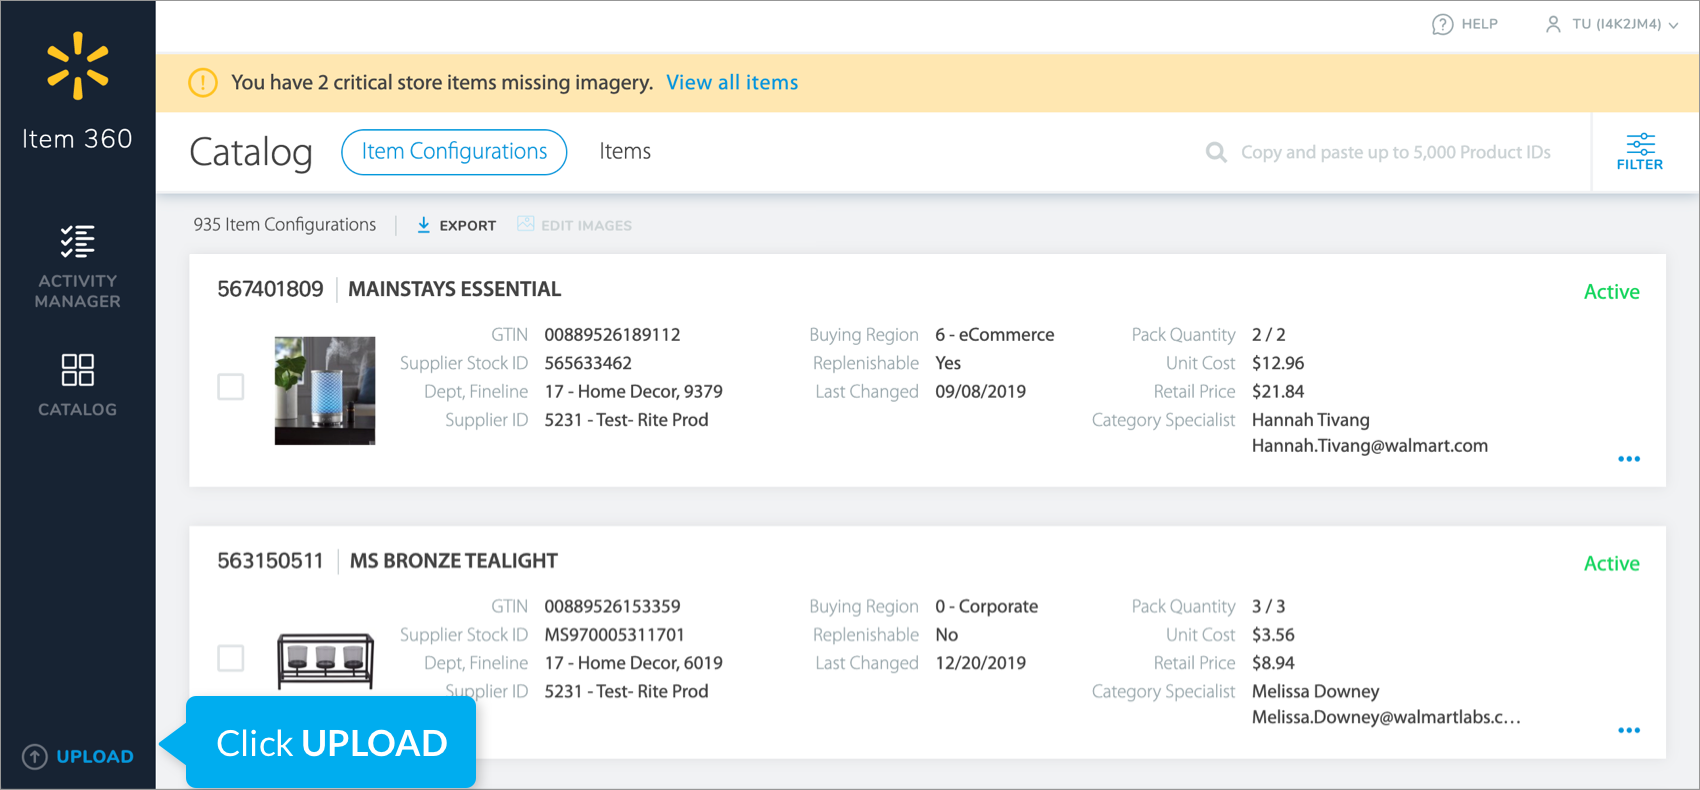Click the UPLOAD label in sidebar
This screenshot has height=790, width=1700.
95,757
